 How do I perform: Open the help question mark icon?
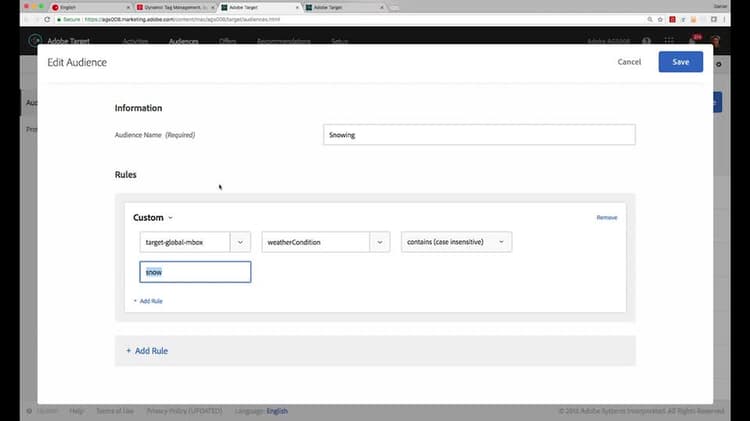(646, 41)
